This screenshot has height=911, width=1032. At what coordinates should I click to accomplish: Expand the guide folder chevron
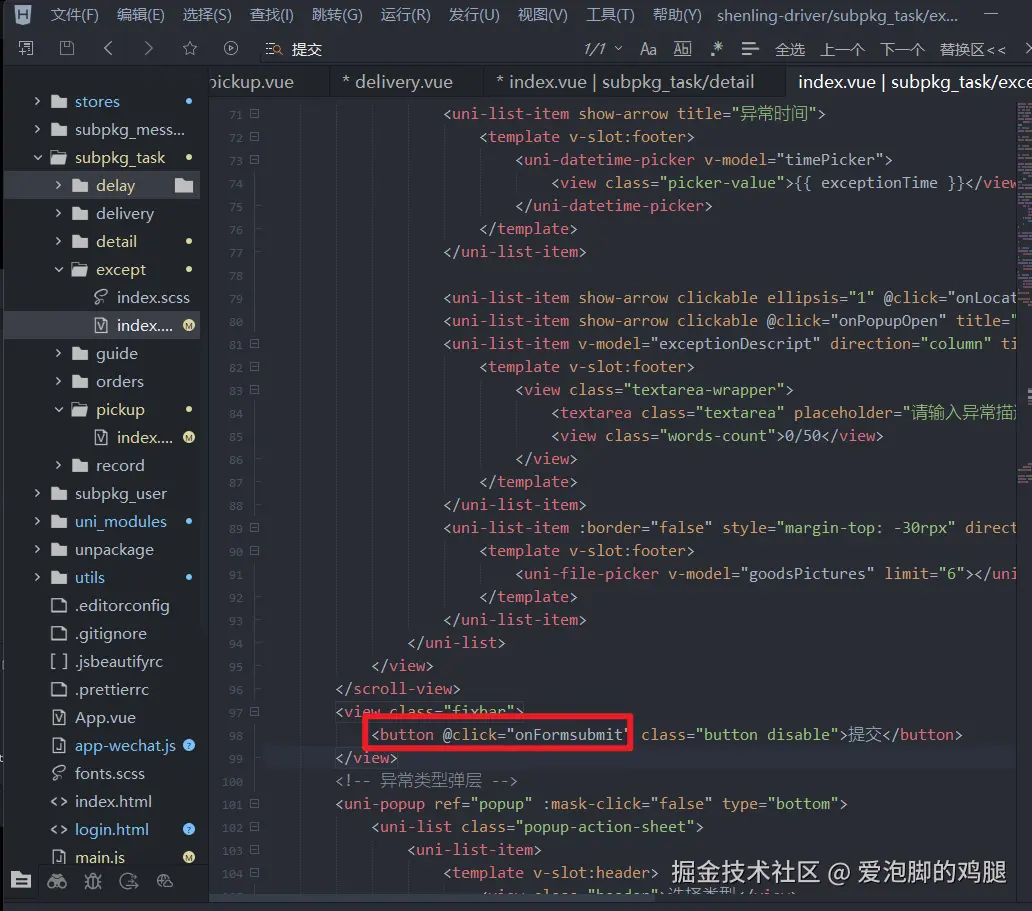click(59, 353)
